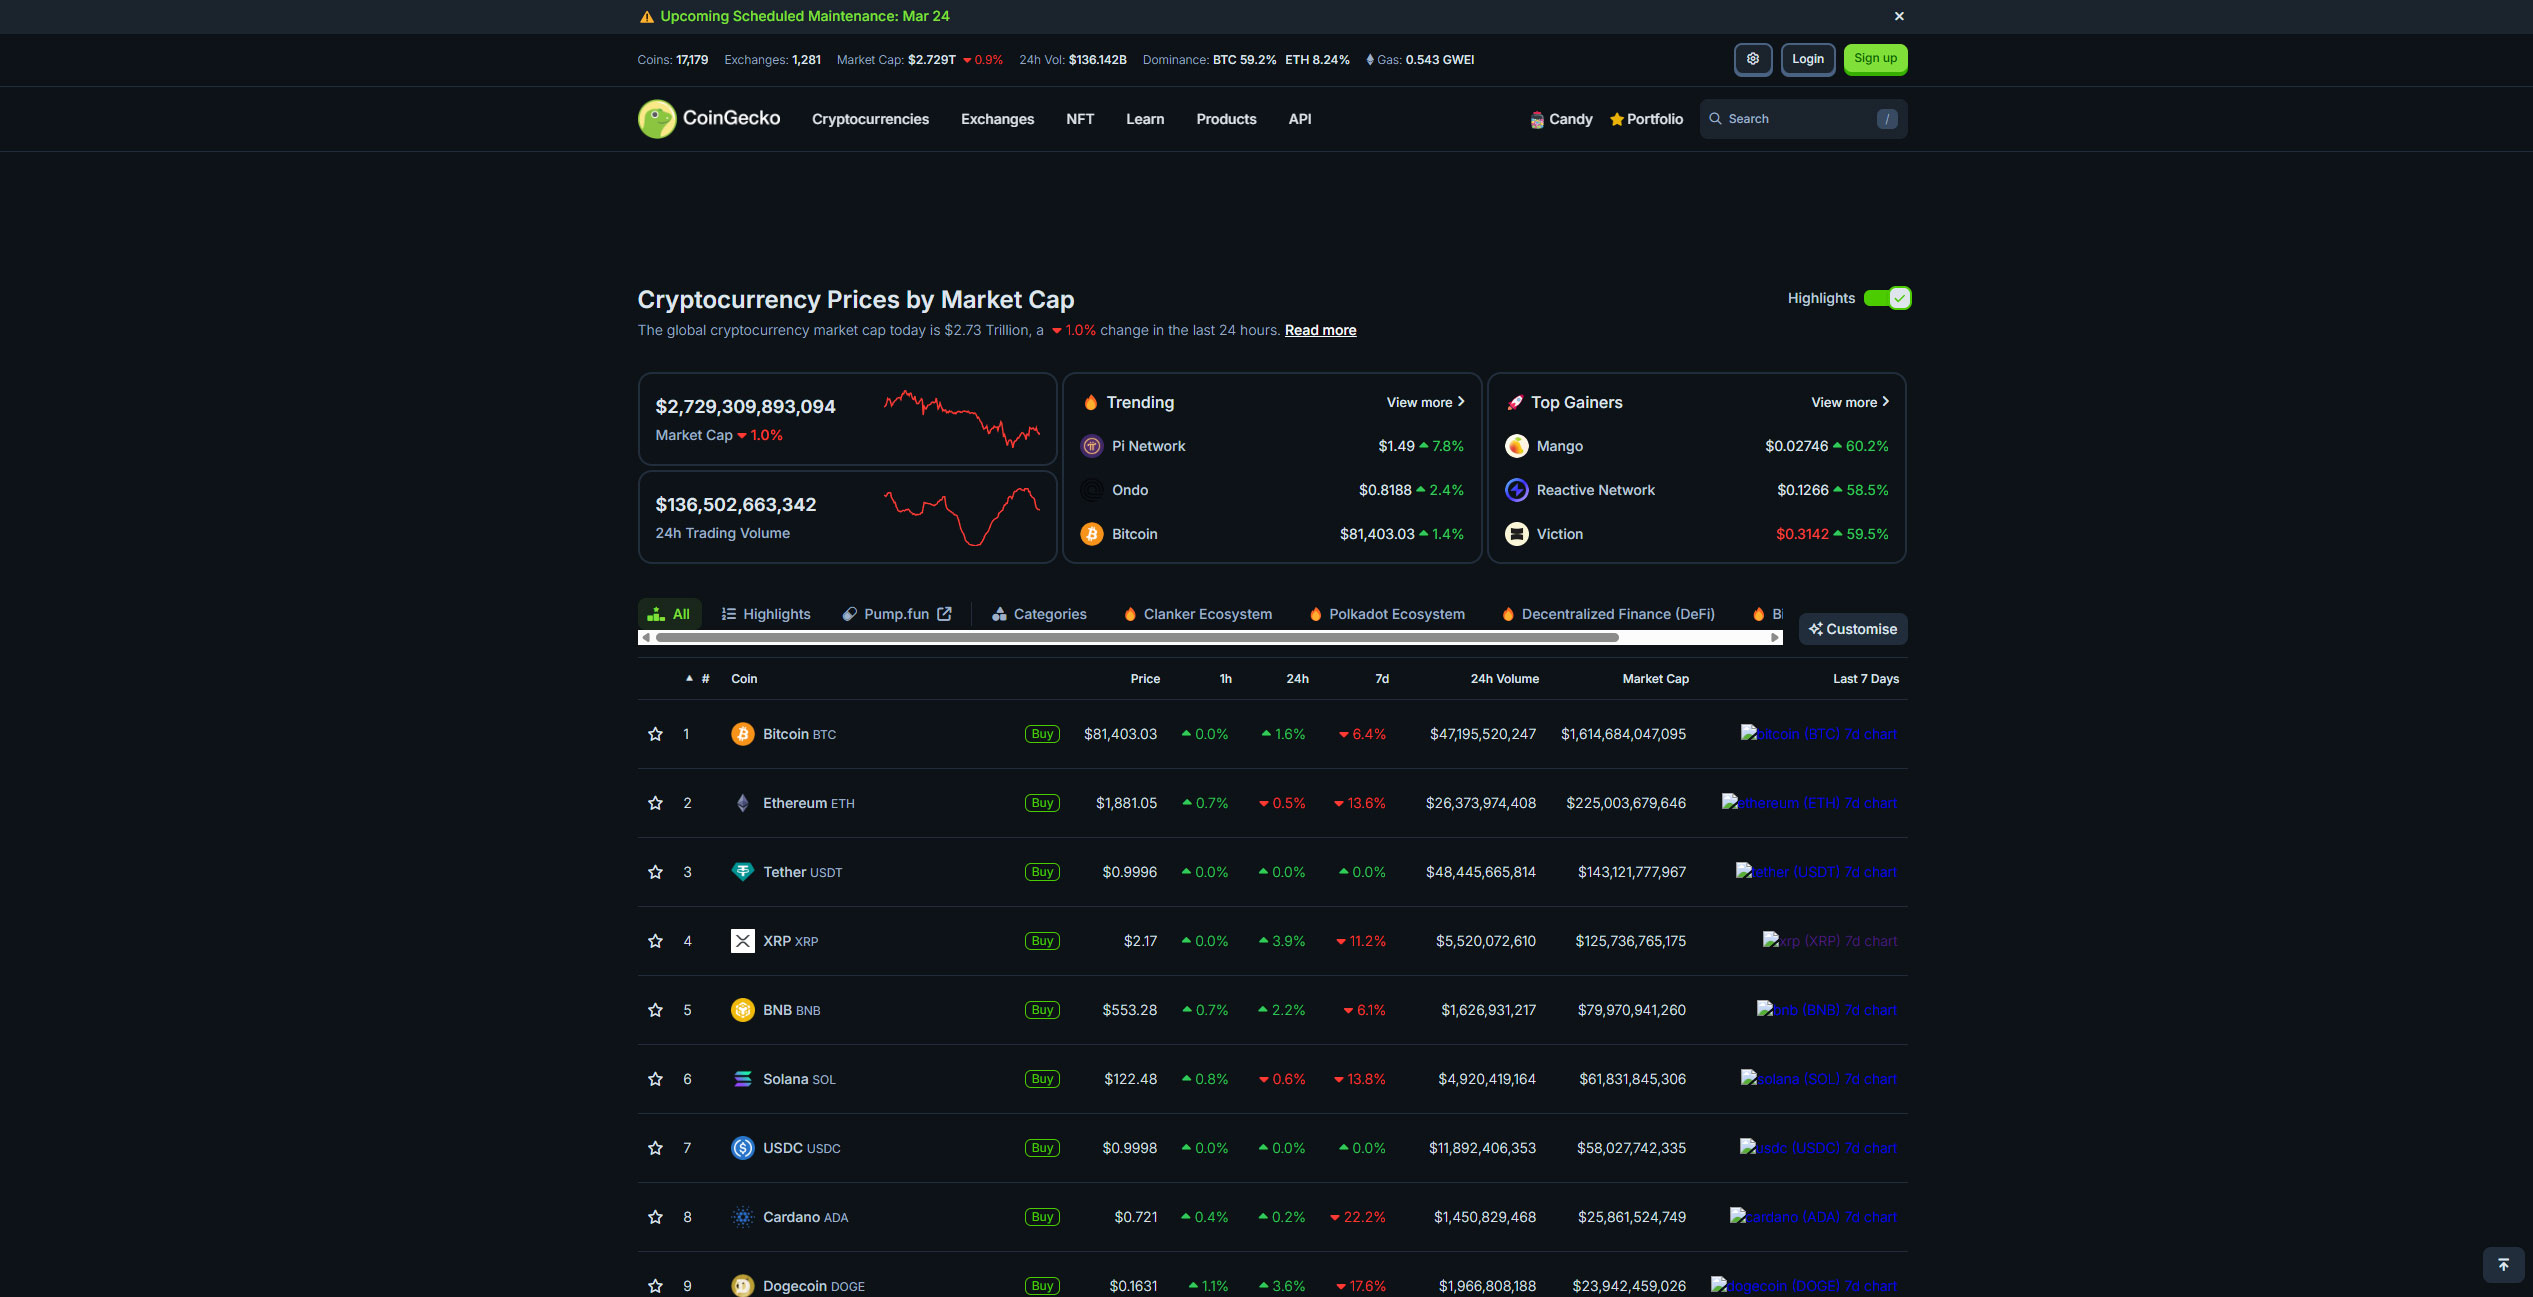Open the Learn nav menu

pyautogui.click(x=1145, y=119)
